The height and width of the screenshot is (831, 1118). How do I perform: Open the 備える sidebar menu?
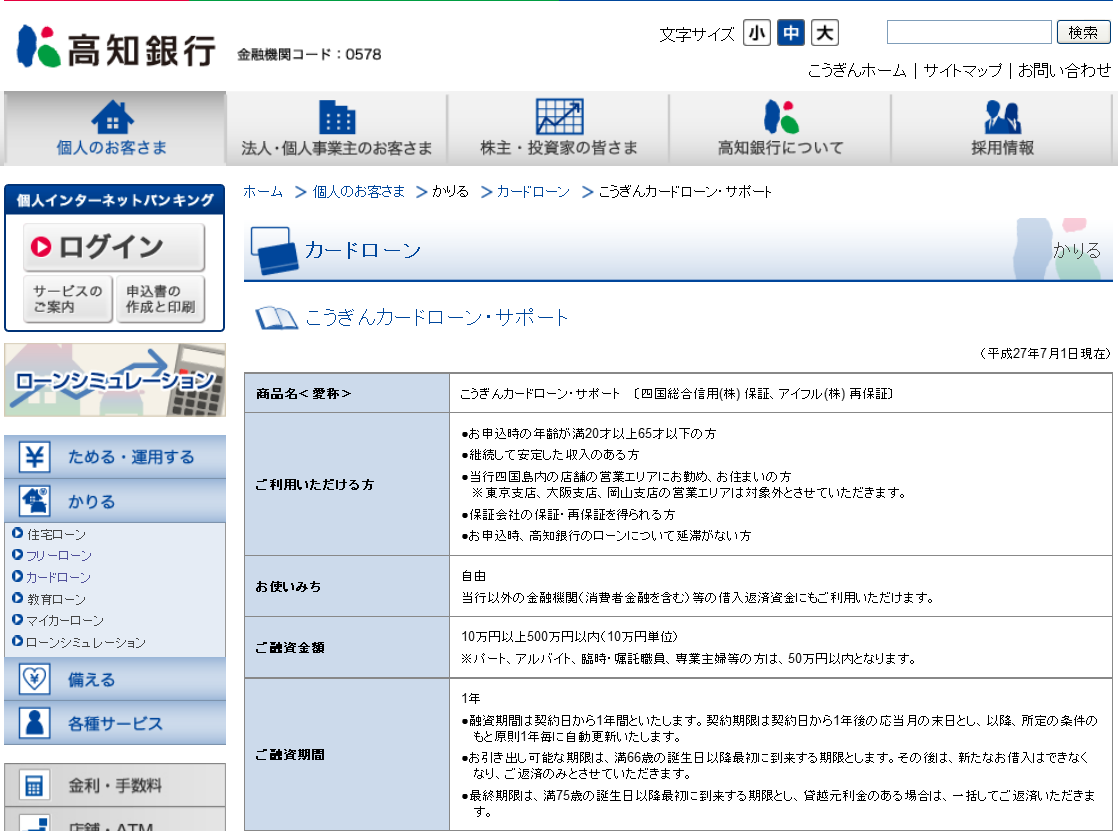pyautogui.click(x=115, y=679)
